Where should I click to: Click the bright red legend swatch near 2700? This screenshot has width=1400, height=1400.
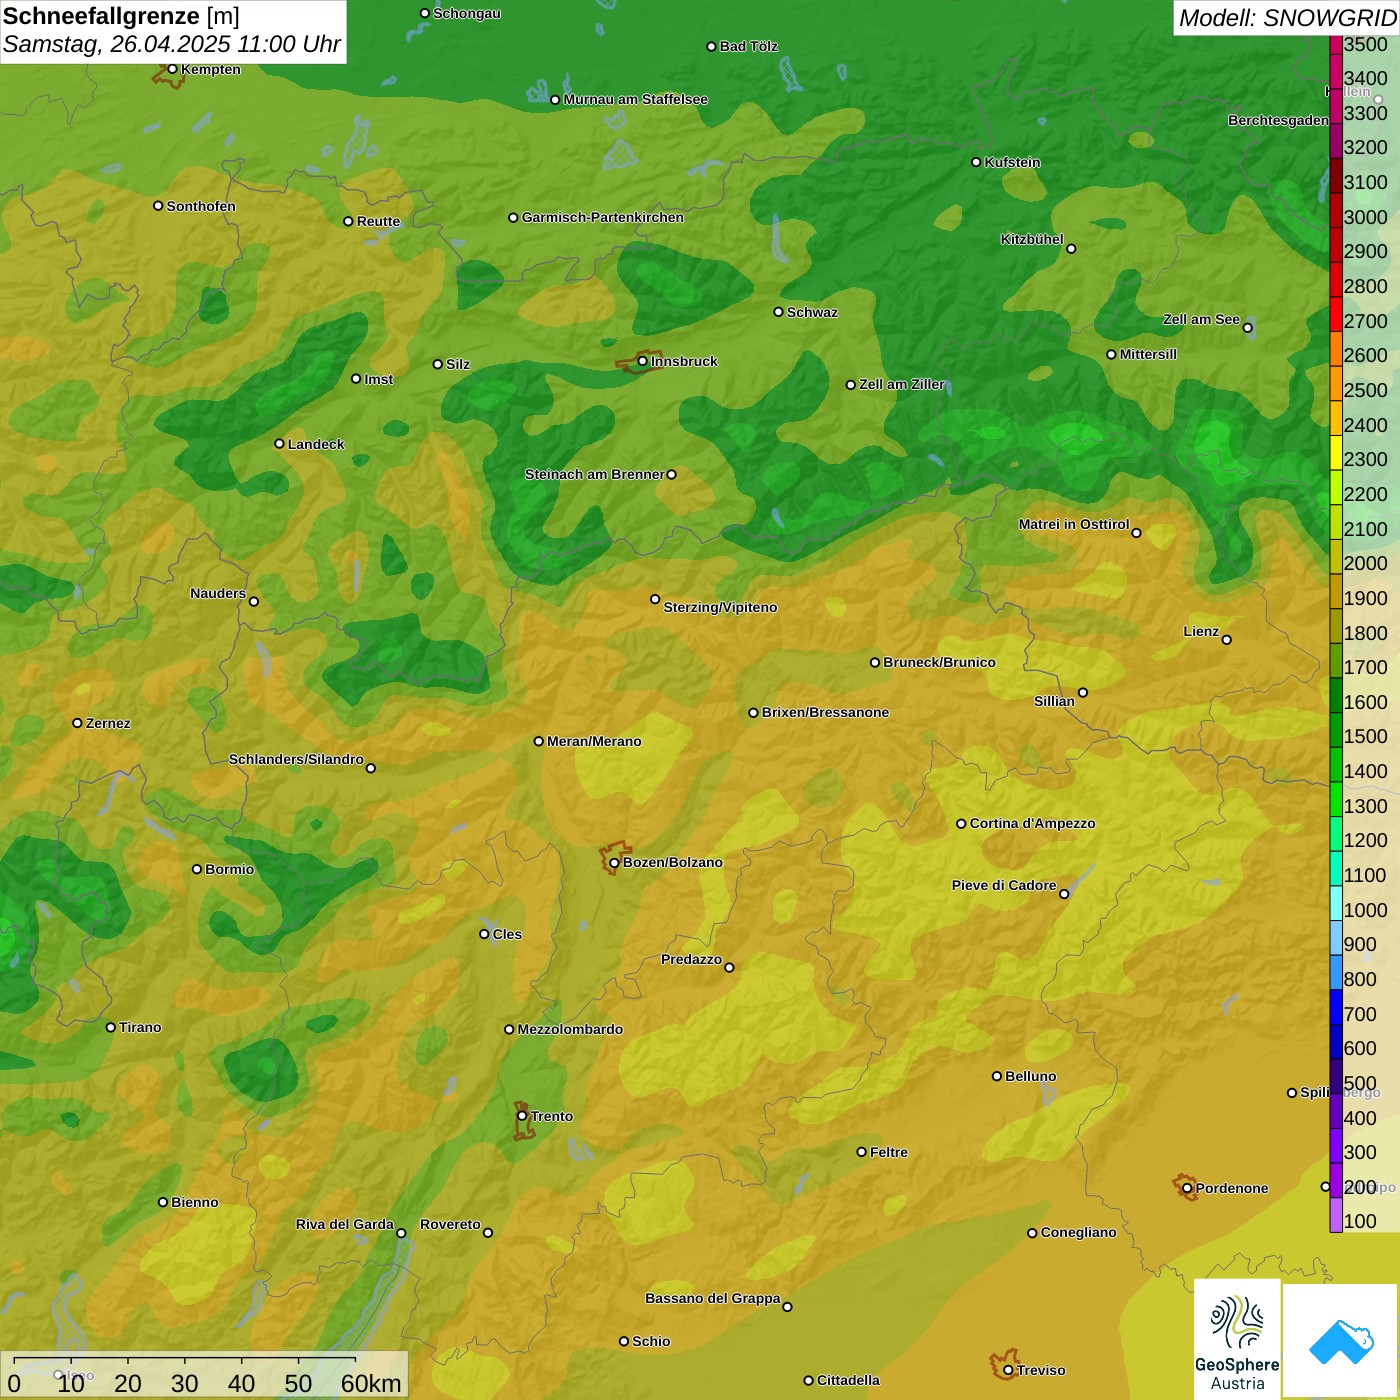click(x=1336, y=313)
